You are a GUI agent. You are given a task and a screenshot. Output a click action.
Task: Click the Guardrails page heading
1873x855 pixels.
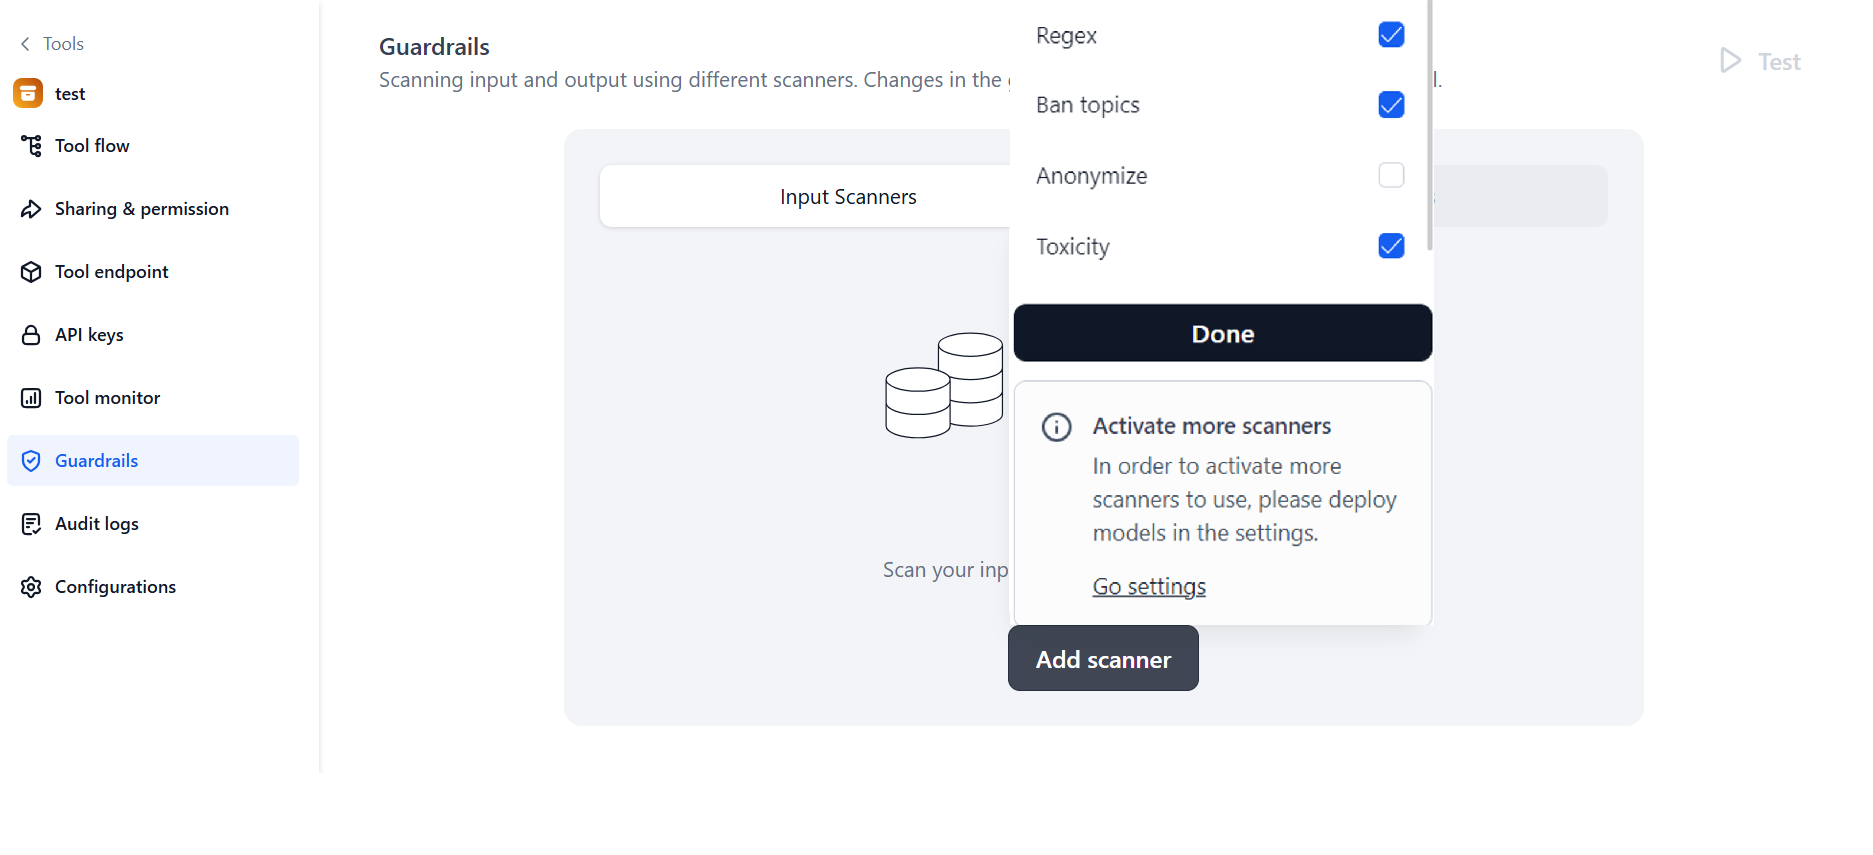434,47
